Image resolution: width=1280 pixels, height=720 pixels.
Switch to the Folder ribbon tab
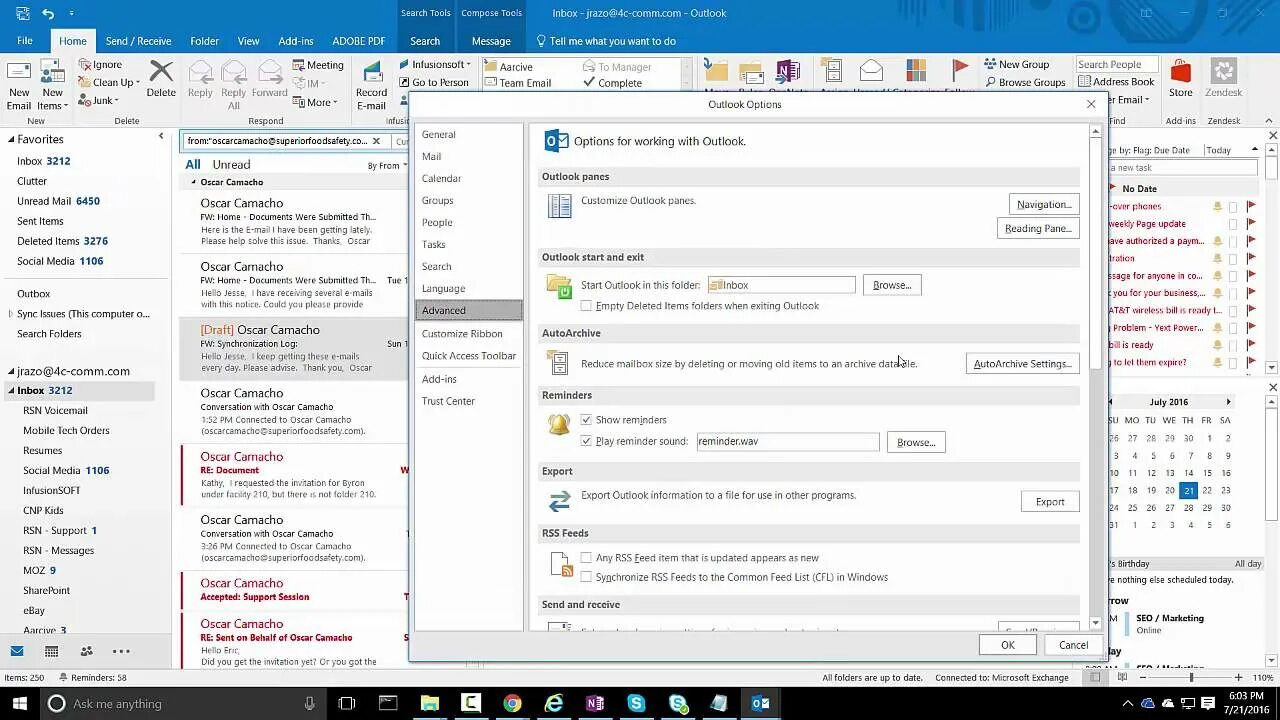204,41
